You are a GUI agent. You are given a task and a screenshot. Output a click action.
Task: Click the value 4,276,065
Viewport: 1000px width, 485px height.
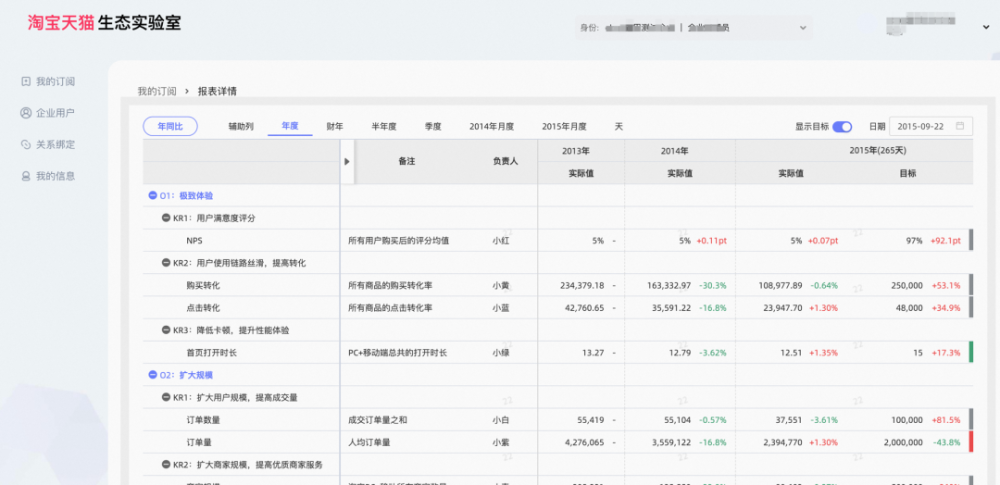point(583,442)
